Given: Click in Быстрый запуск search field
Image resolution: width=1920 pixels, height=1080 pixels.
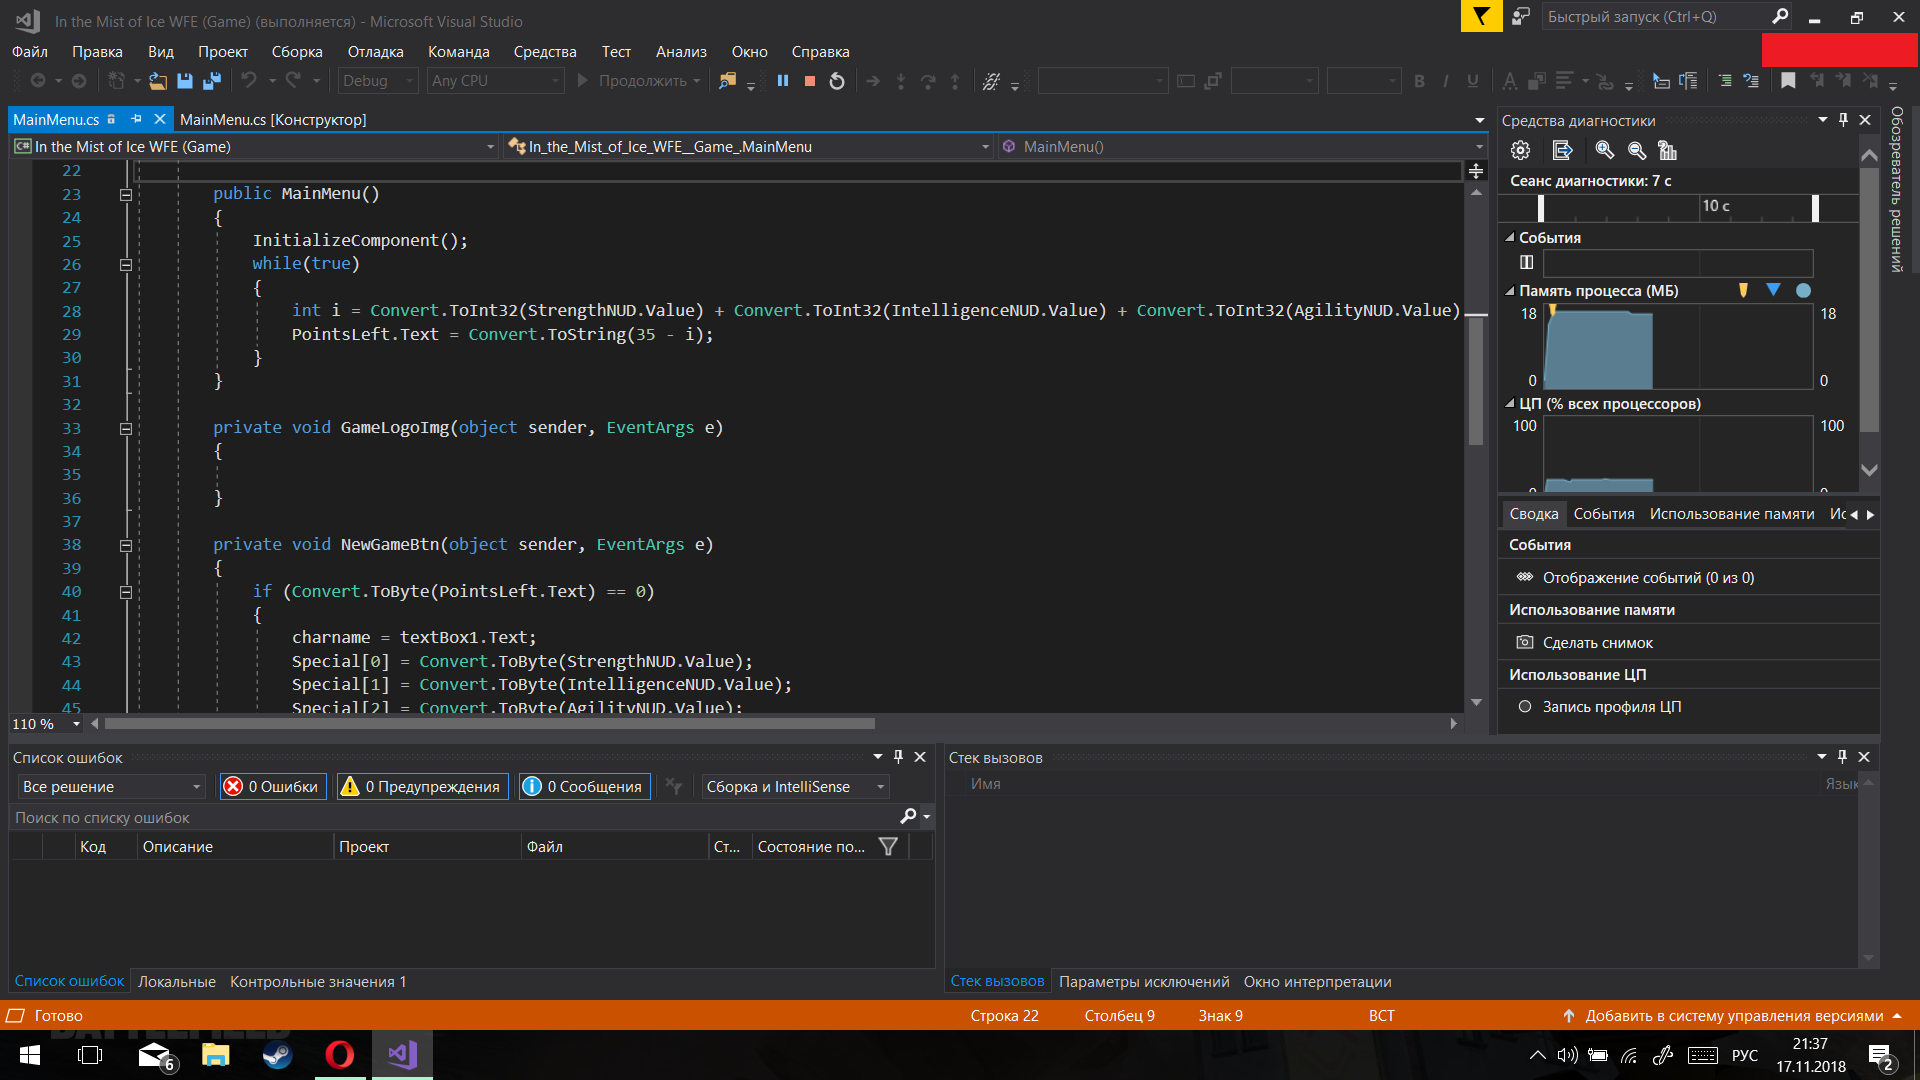Looking at the screenshot, I should click(1655, 16).
